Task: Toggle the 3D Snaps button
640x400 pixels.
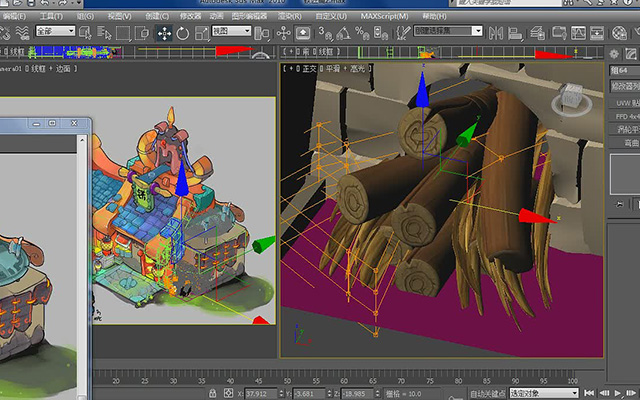Action: 325,33
